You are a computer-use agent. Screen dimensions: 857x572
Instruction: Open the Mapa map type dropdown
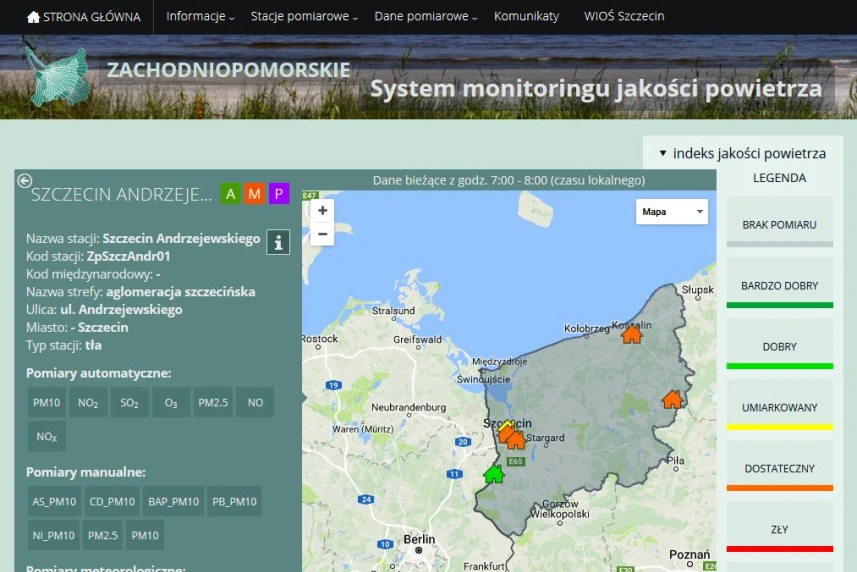pos(671,212)
